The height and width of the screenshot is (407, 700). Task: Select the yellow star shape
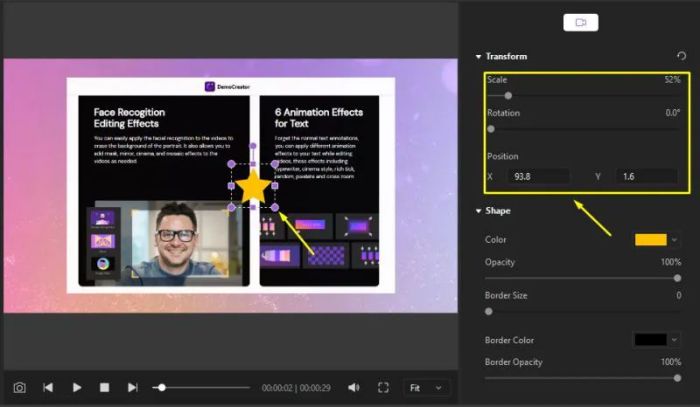tap(253, 187)
